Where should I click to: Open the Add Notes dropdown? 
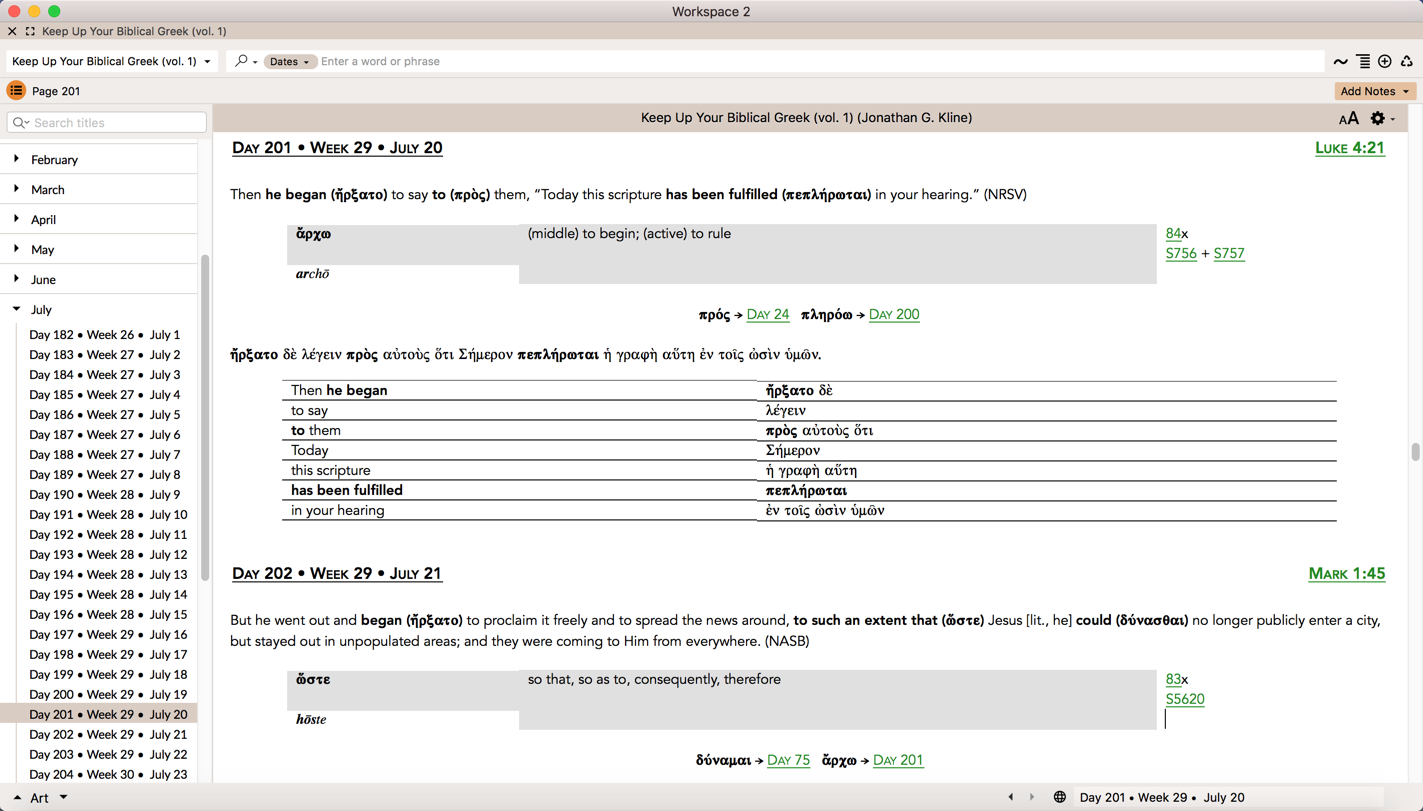click(1375, 91)
